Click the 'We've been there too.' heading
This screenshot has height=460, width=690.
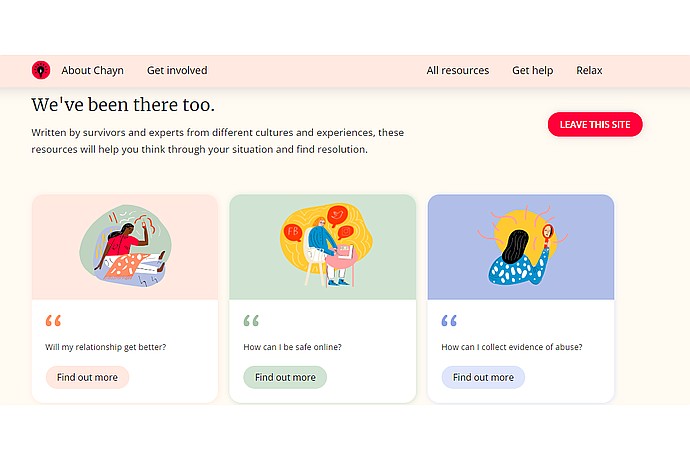point(123,105)
